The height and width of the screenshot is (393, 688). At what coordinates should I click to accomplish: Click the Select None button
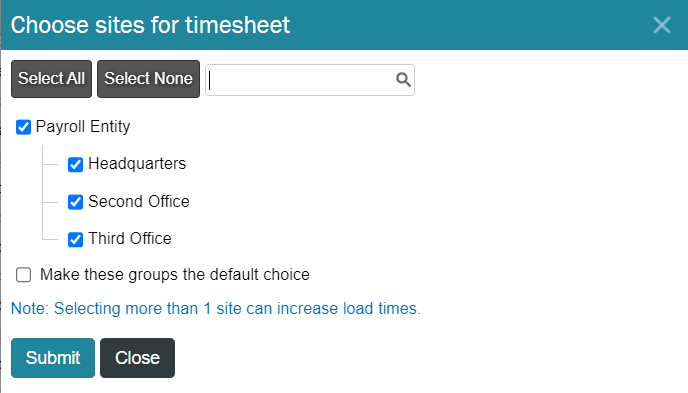click(148, 79)
